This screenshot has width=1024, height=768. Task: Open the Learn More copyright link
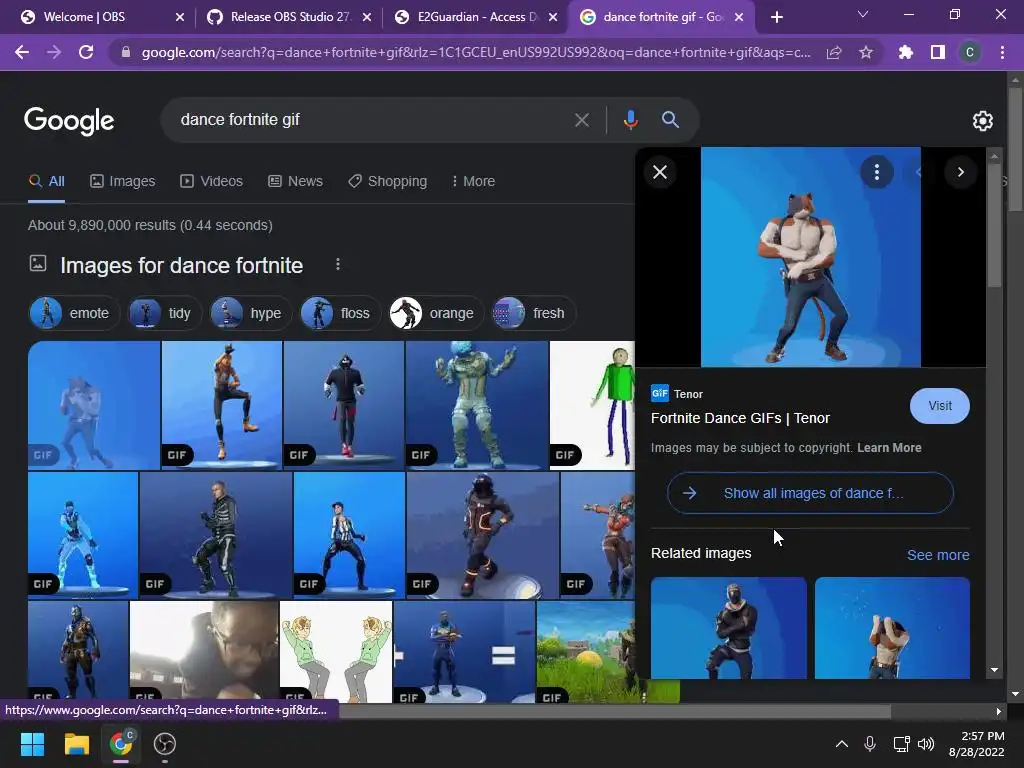click(x=889, y=447)
